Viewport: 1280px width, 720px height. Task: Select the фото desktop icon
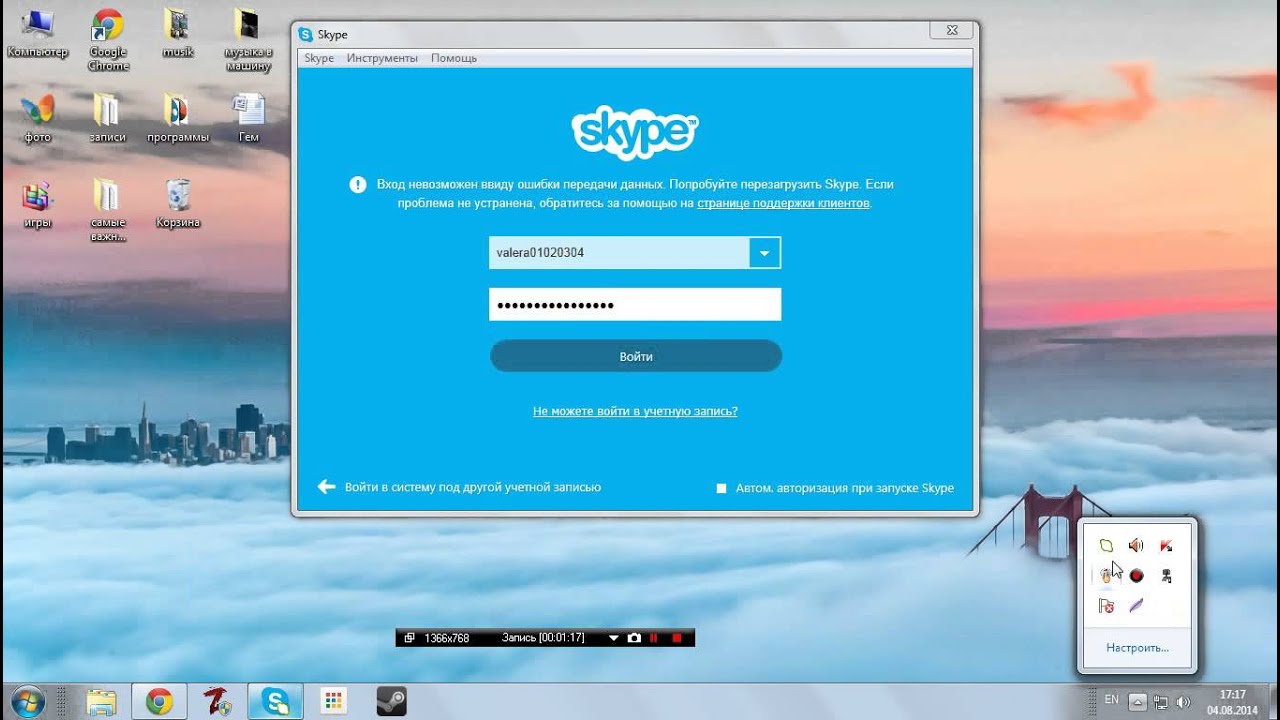pyautogui.click(x=37, y=119)
